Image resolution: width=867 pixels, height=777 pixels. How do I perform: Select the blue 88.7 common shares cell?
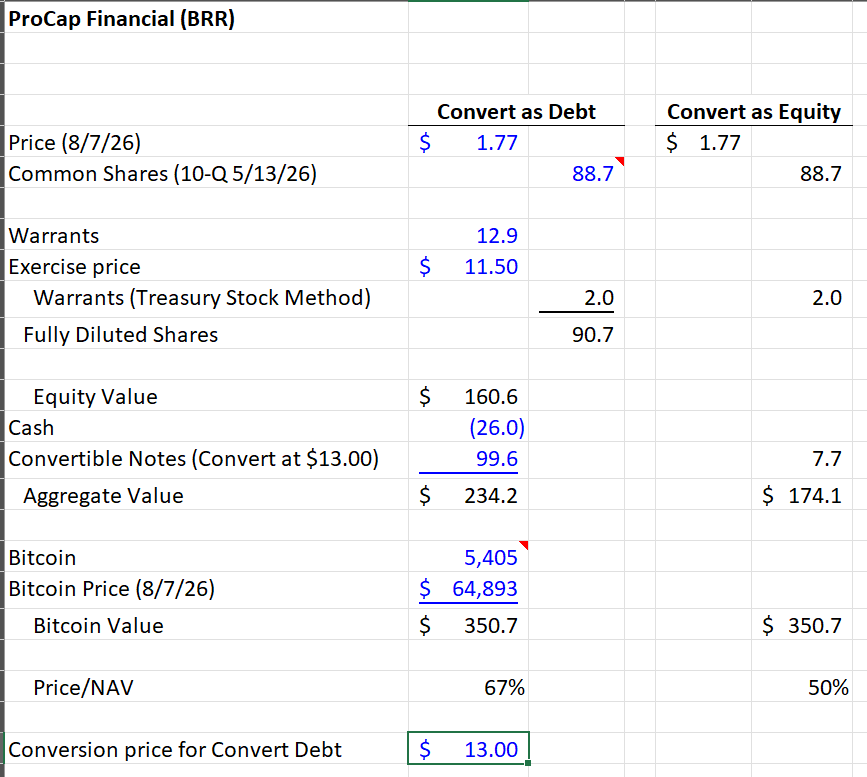576,174
